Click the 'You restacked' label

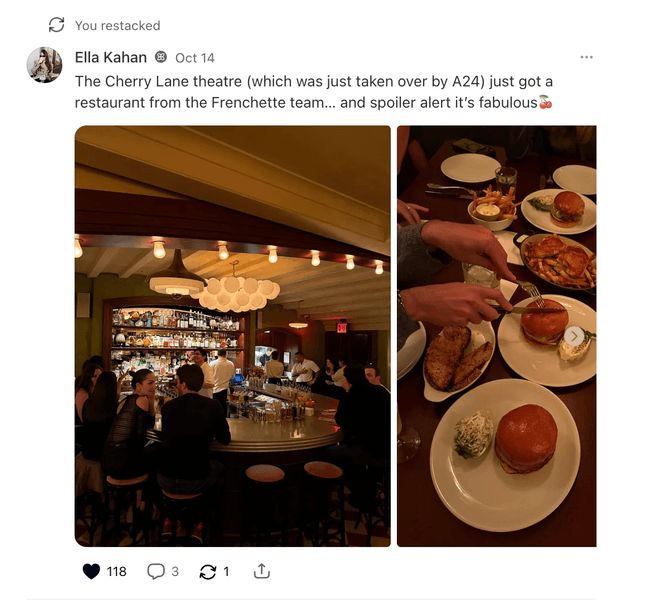[x=117, y=25]
